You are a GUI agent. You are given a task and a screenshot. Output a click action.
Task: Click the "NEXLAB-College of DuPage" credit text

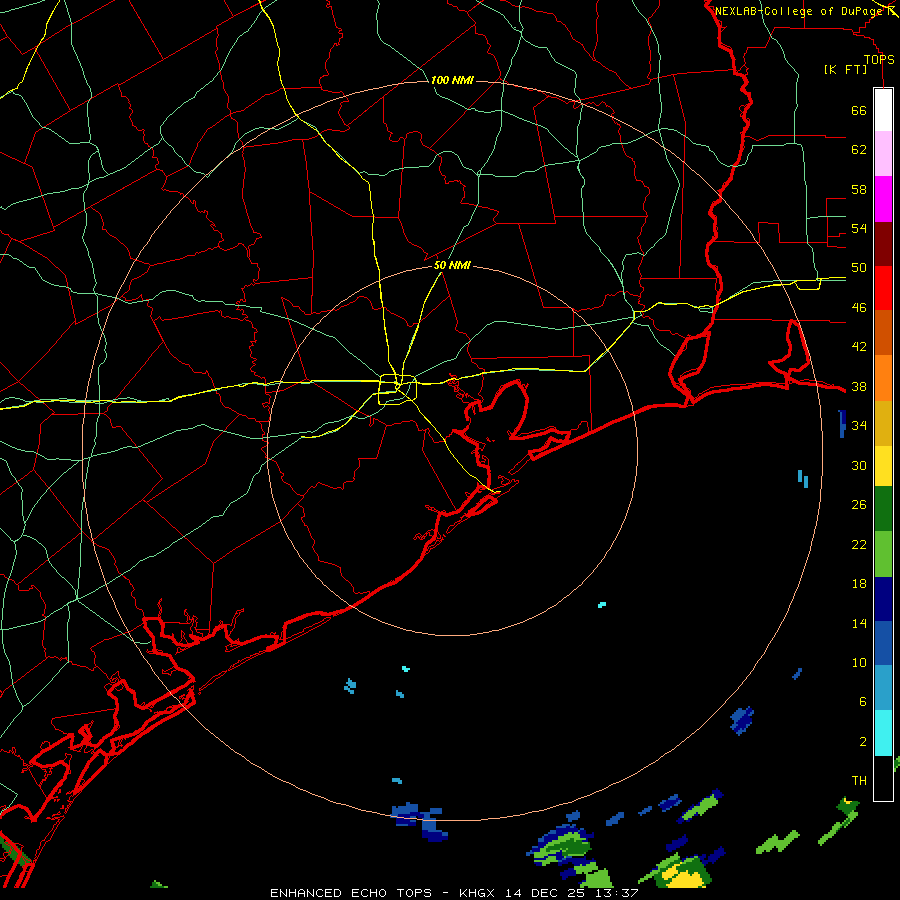click(x=799, y=11)
